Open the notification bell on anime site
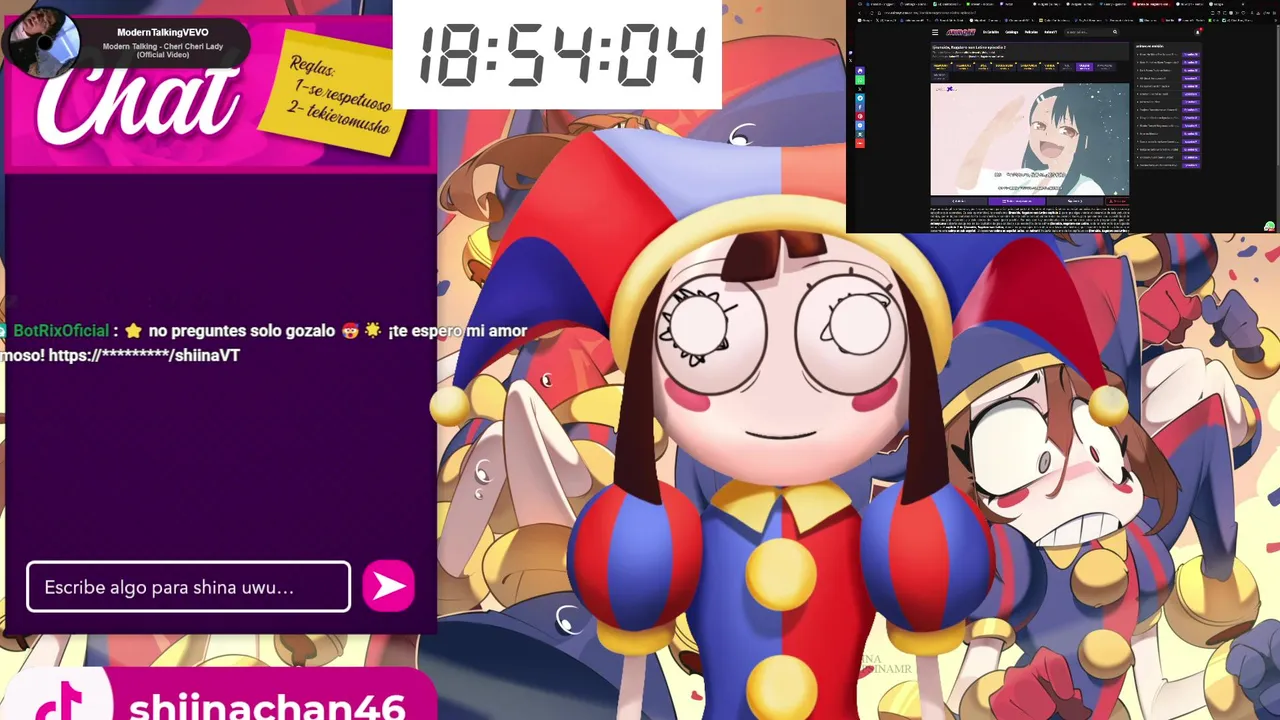Image resolution: width=1280 pixels, height=720 pixels. click(1197, 32)
